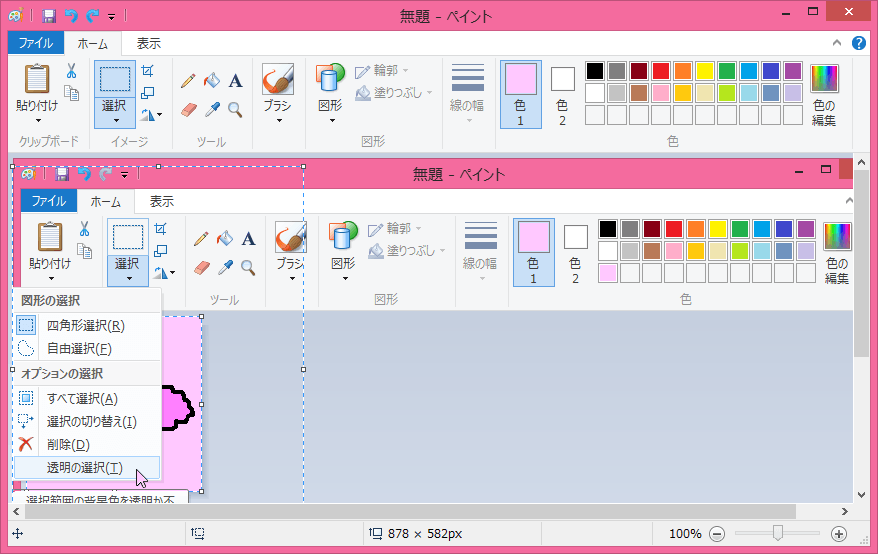This screenshot has height=554, width=878.
Task: Click the pale pink custom swatch in canvas image
Action: [608, 273]
